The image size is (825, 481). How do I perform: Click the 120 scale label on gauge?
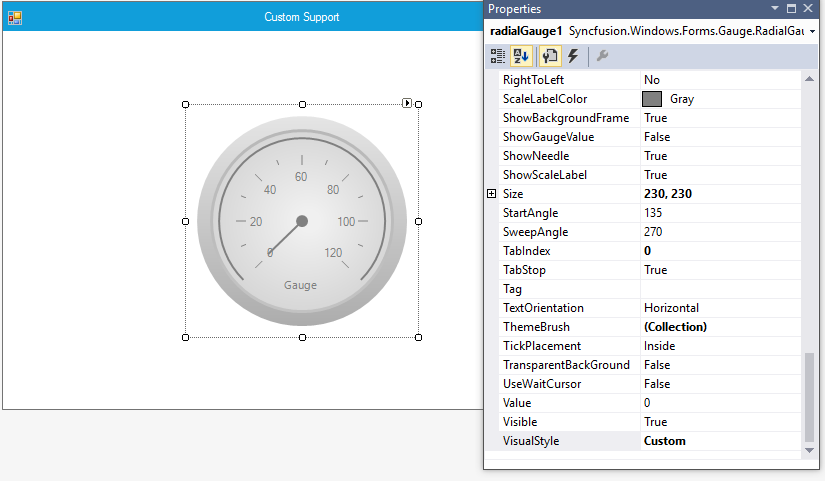coord(333,253)
